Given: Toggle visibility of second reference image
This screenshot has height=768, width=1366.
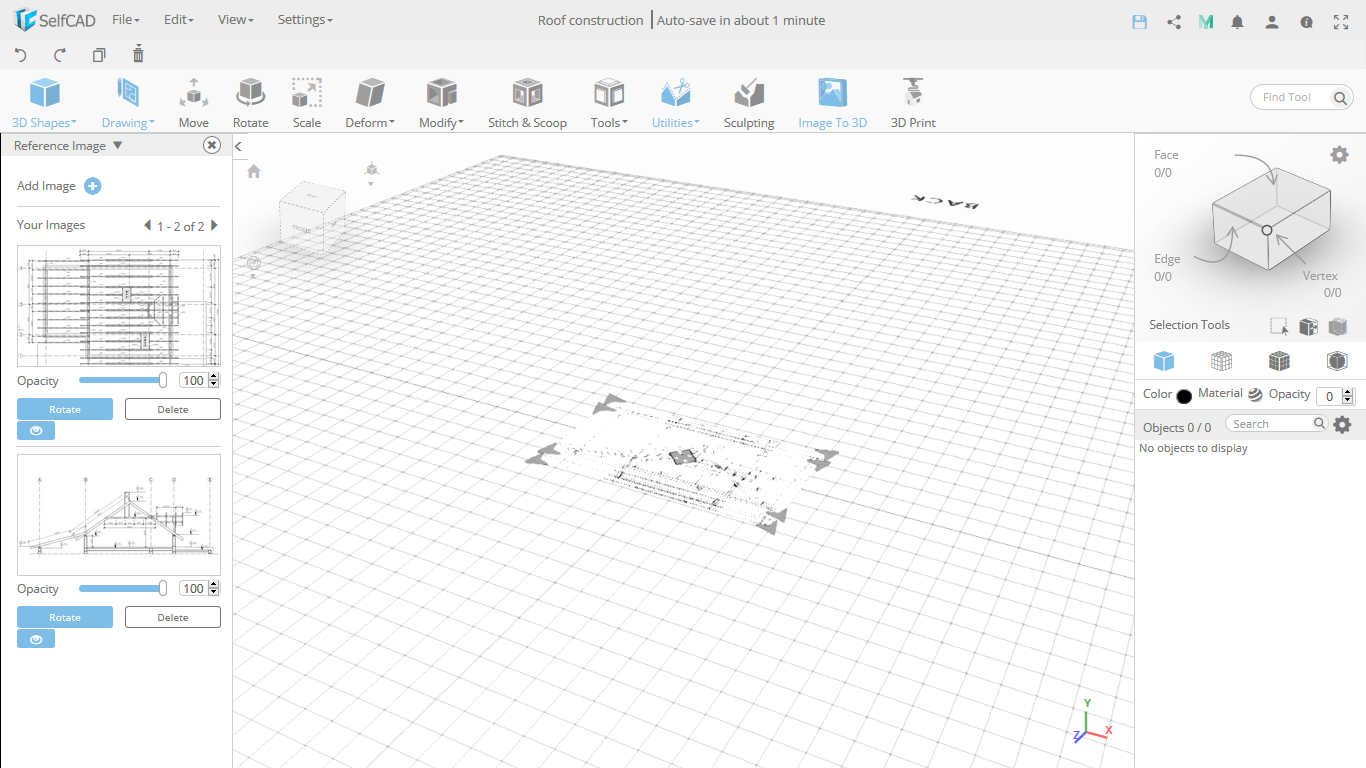Looking at the screenshot, I should [x=36, y=639].
